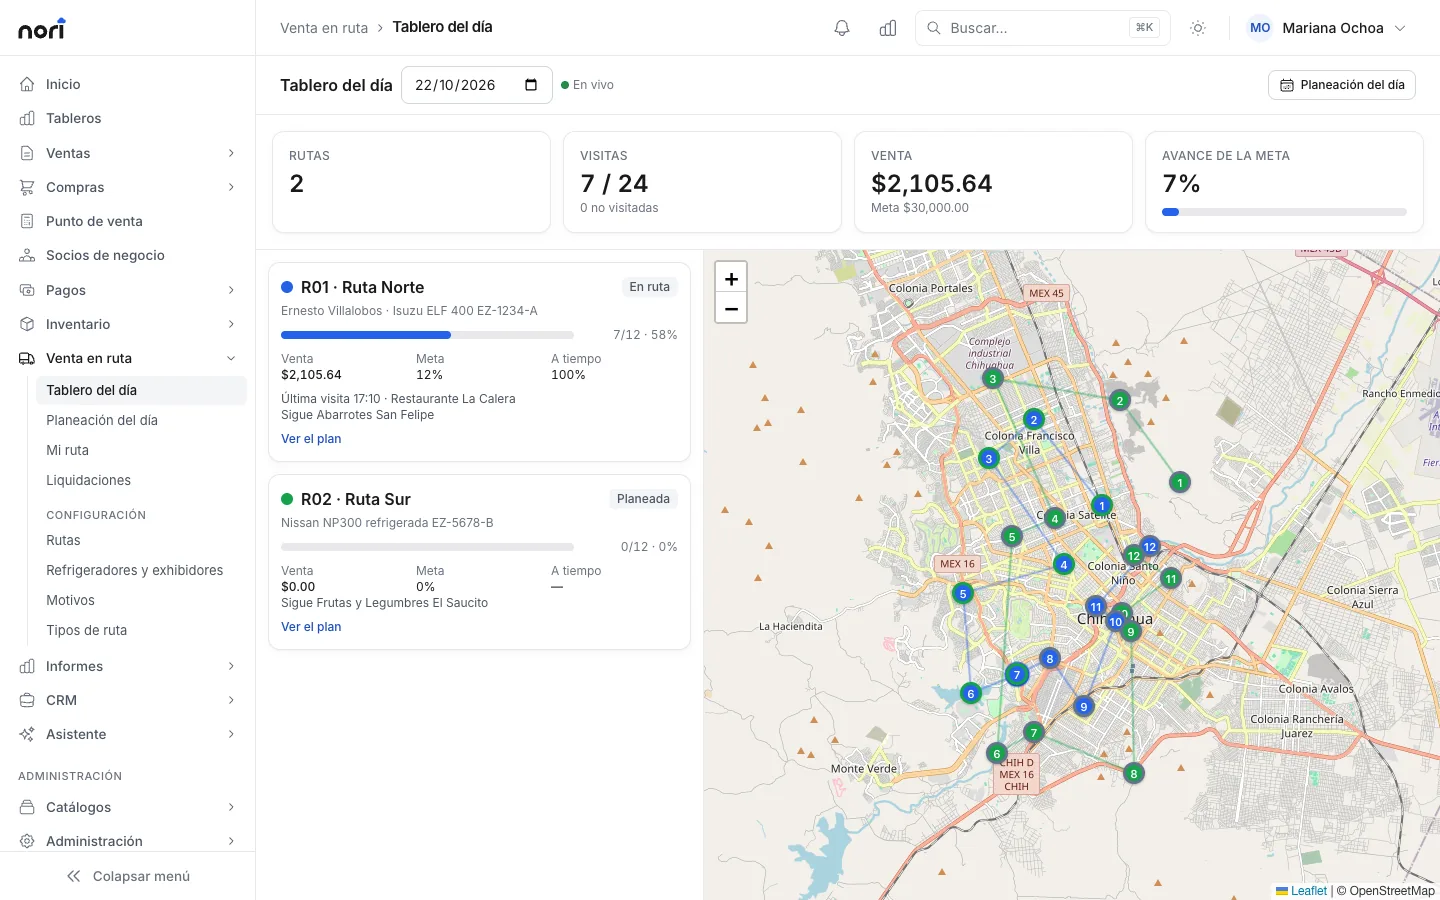The height and width of the screenshot is (900, 1440).
Task: Open the bar chart icon in the header
Action: (888, 28)
